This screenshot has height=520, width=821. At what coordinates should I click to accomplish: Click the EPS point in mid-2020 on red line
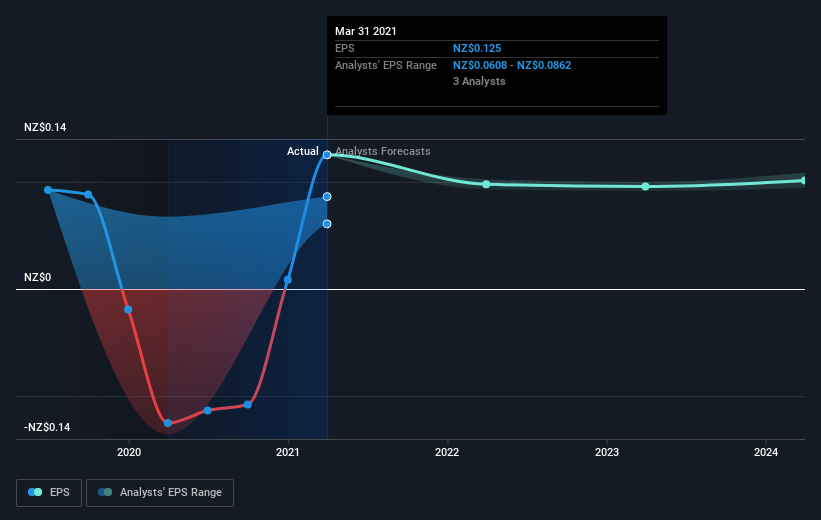pos(208,411)
